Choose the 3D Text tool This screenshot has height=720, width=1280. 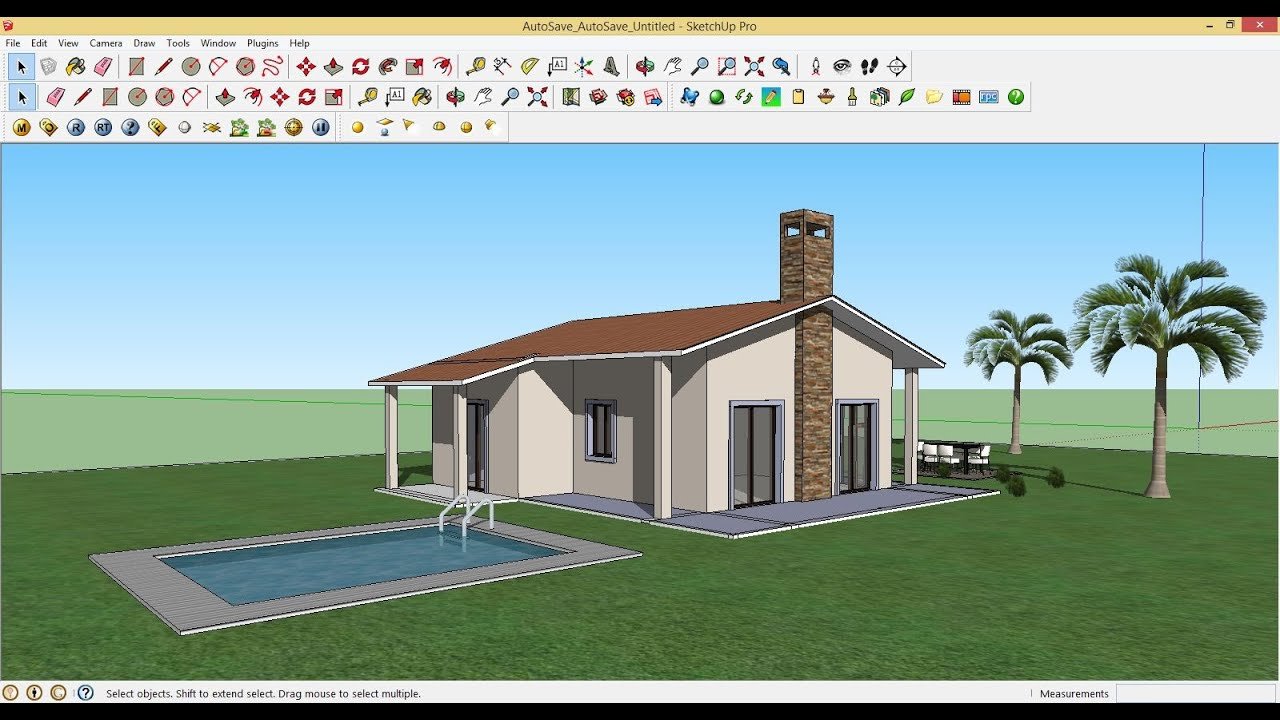point(611,67)
